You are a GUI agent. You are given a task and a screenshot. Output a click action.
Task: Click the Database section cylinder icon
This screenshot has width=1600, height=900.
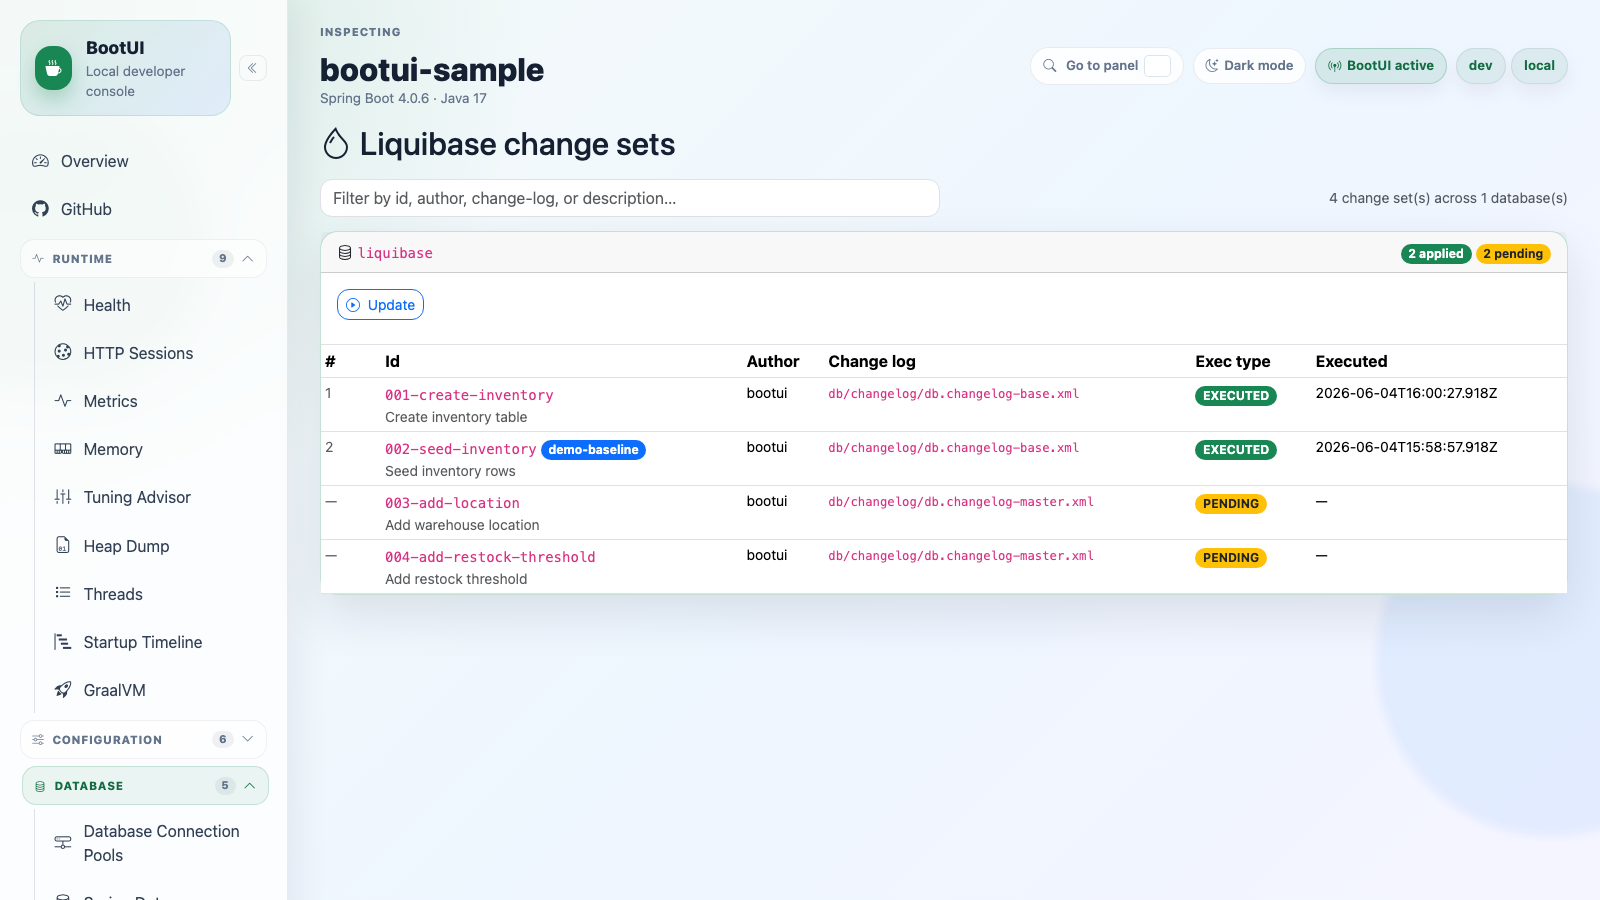pos(40,786)
